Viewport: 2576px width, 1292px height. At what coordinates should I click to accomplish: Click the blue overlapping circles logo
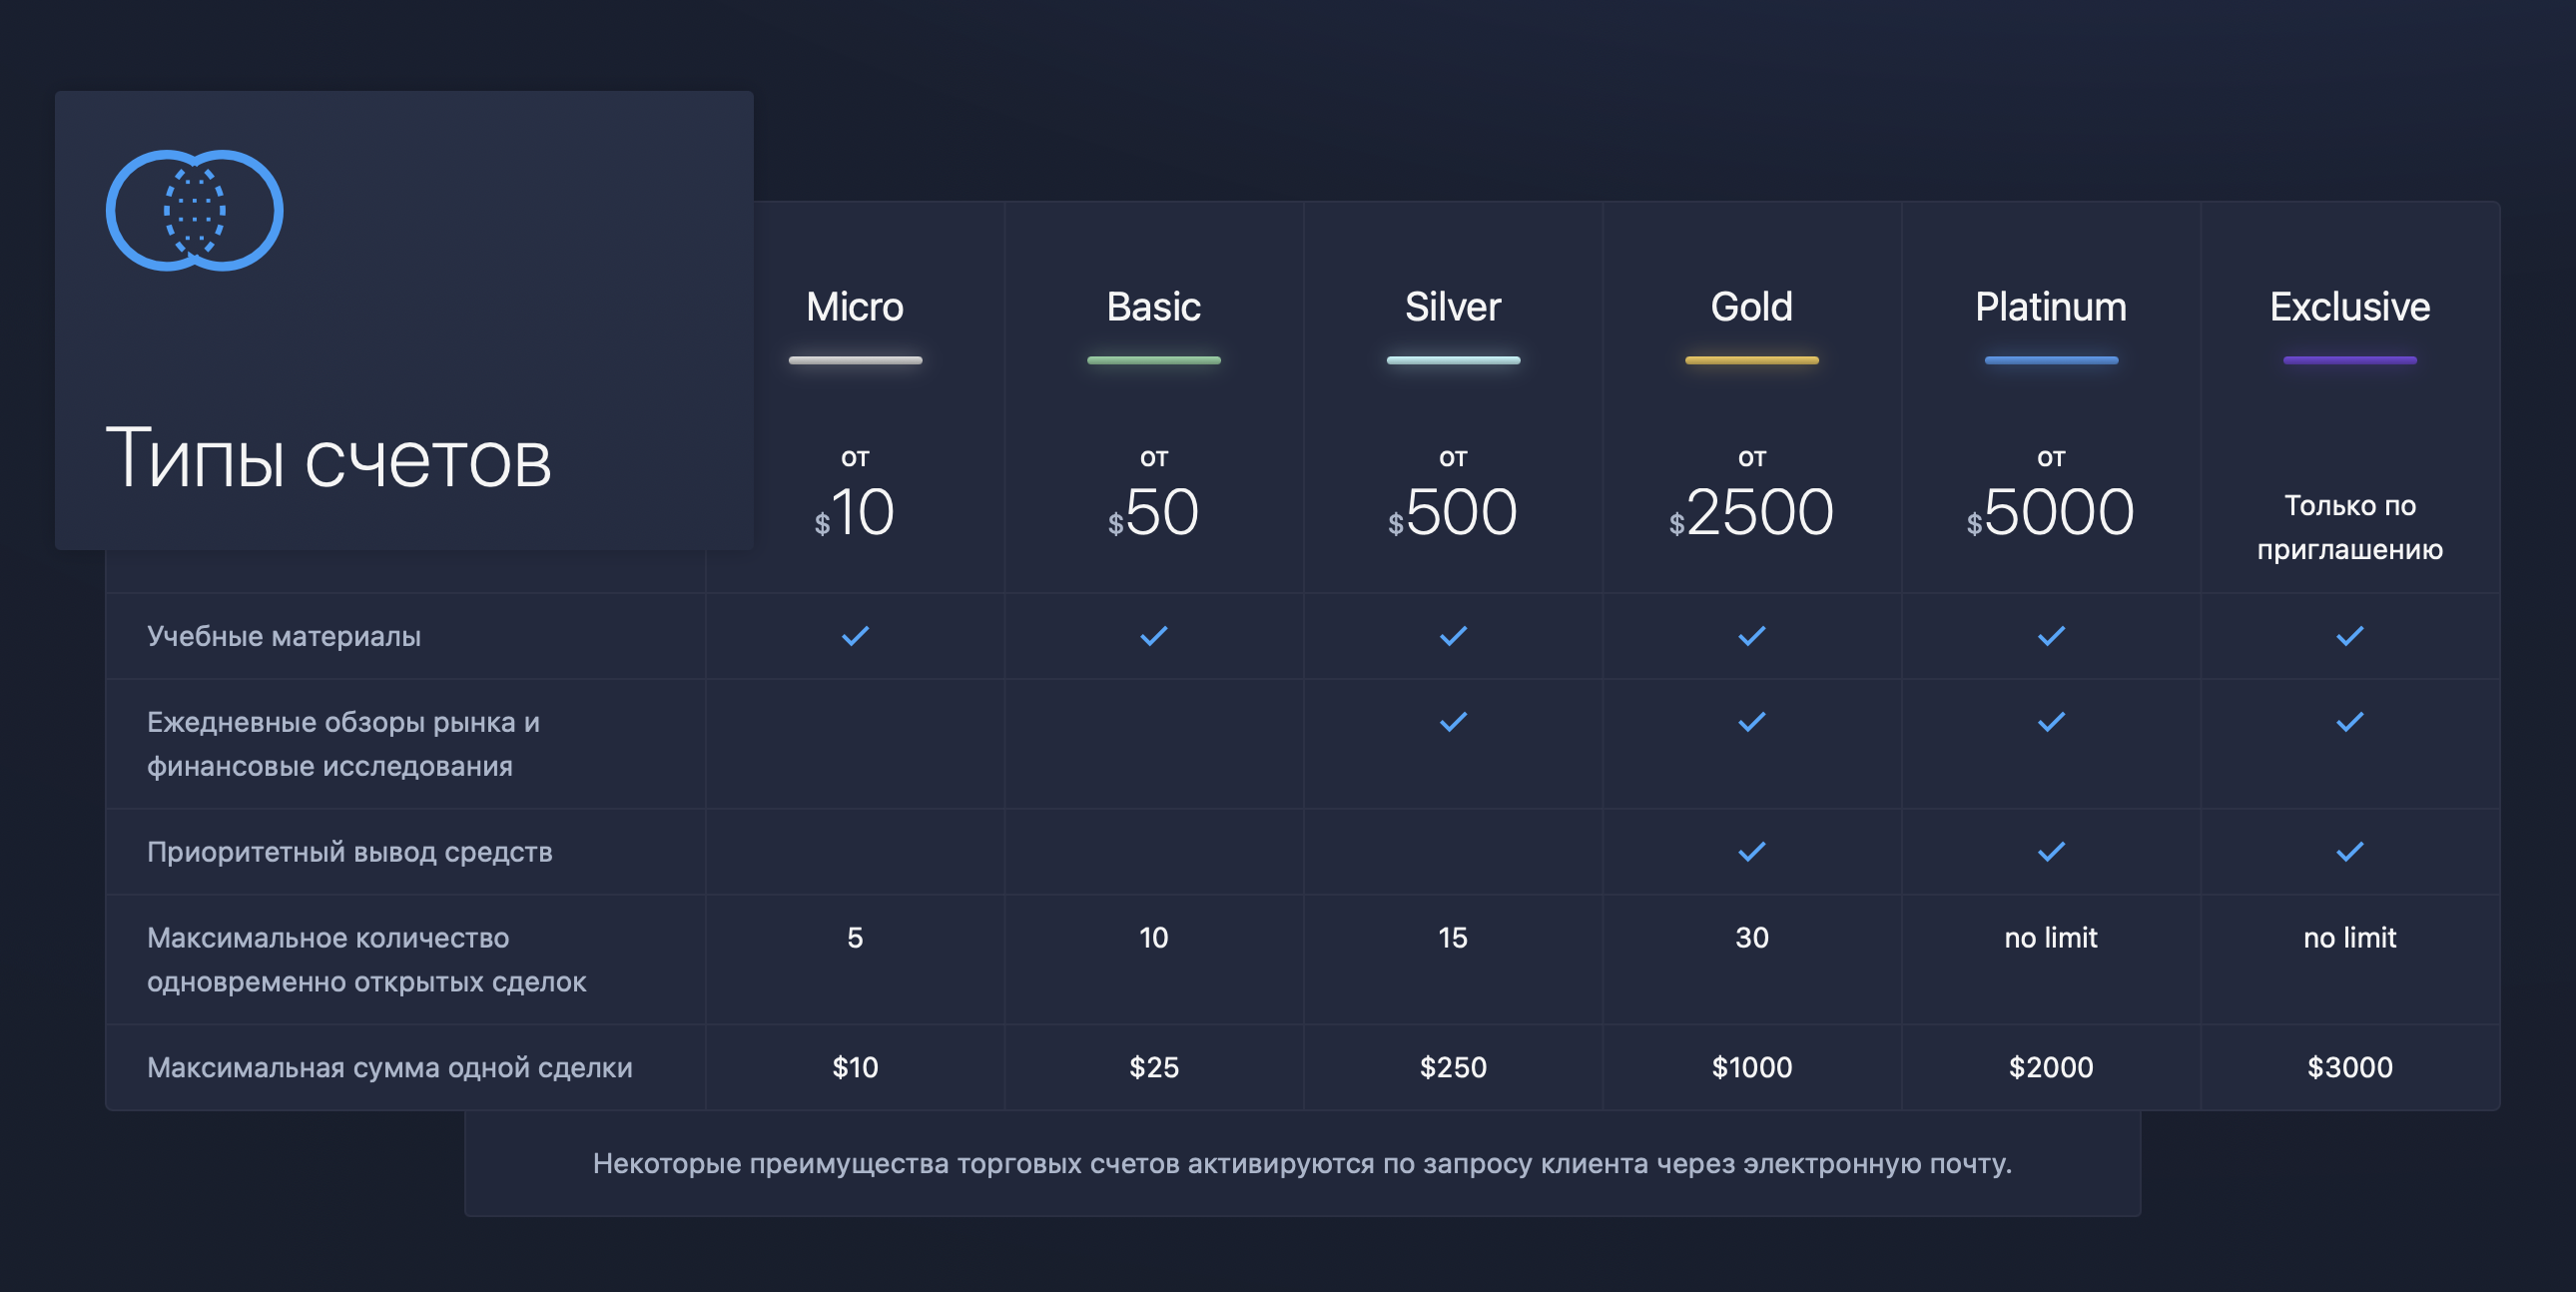[x=194, y=210]
